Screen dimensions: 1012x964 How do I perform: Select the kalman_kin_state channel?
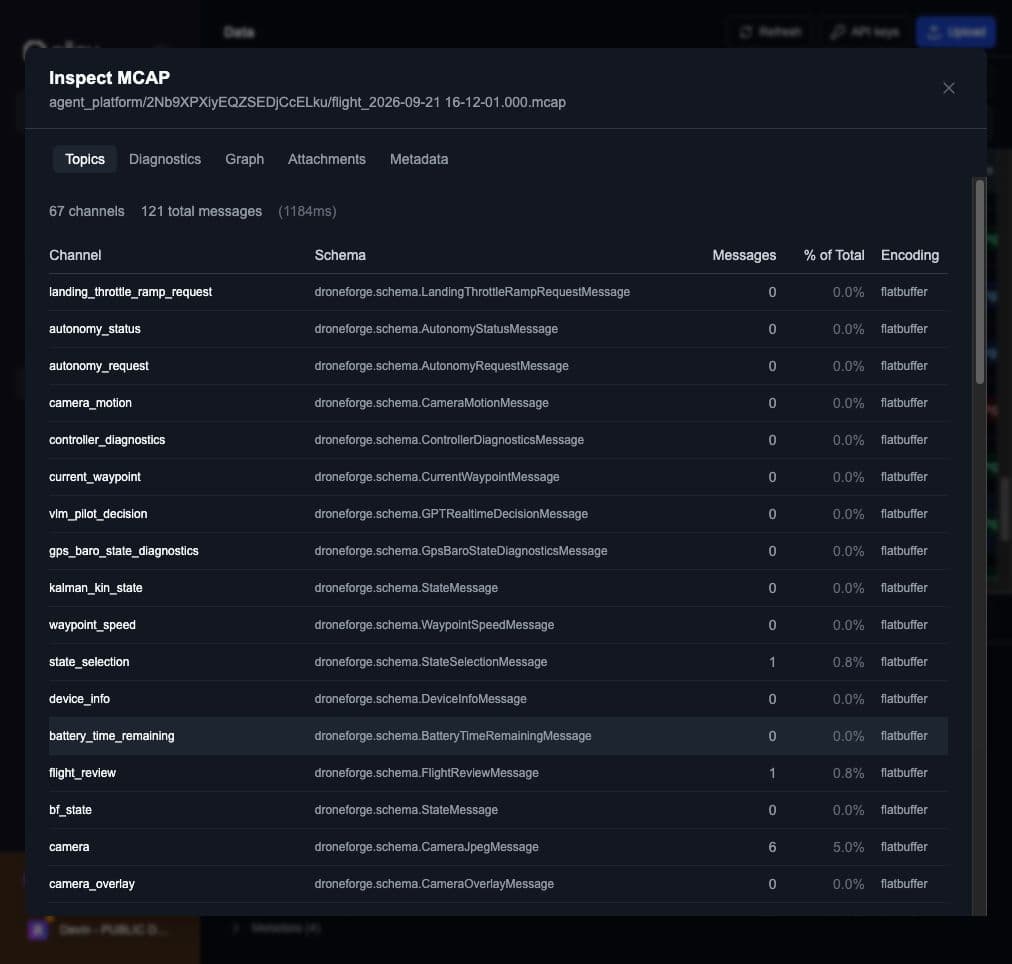pos(96,588)
